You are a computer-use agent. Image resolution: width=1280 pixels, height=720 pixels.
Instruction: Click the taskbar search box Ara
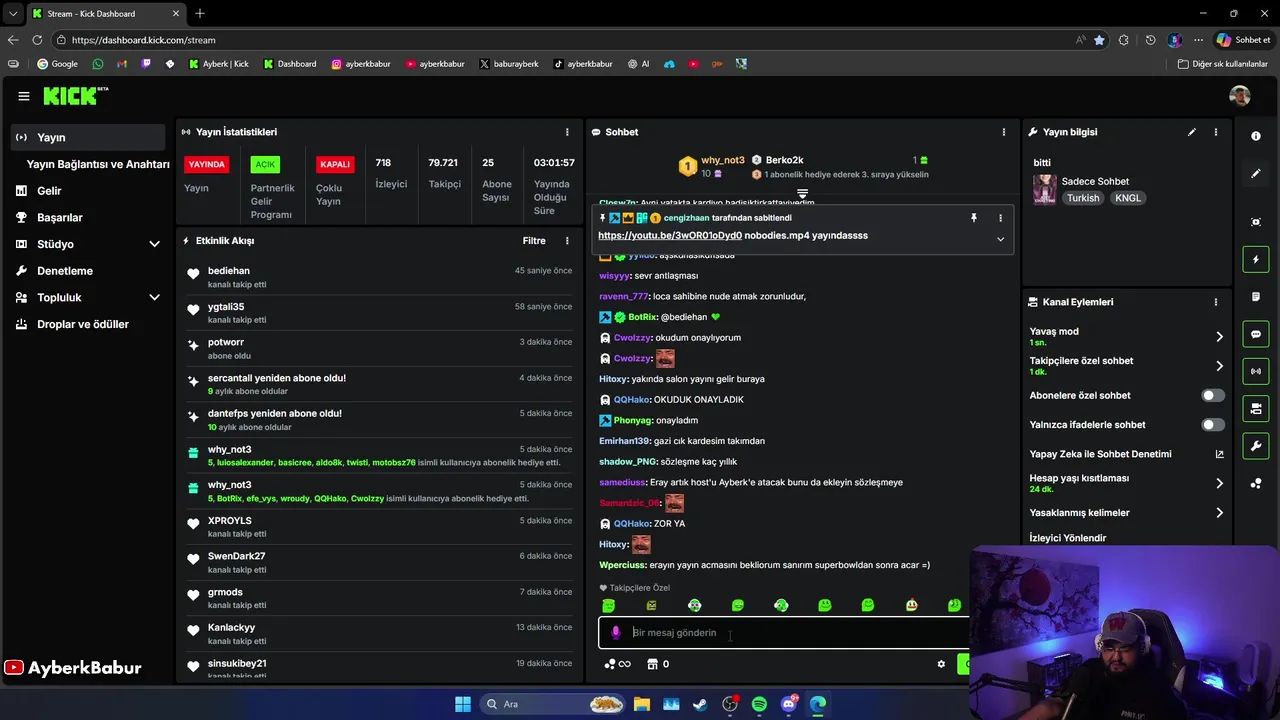553,704
